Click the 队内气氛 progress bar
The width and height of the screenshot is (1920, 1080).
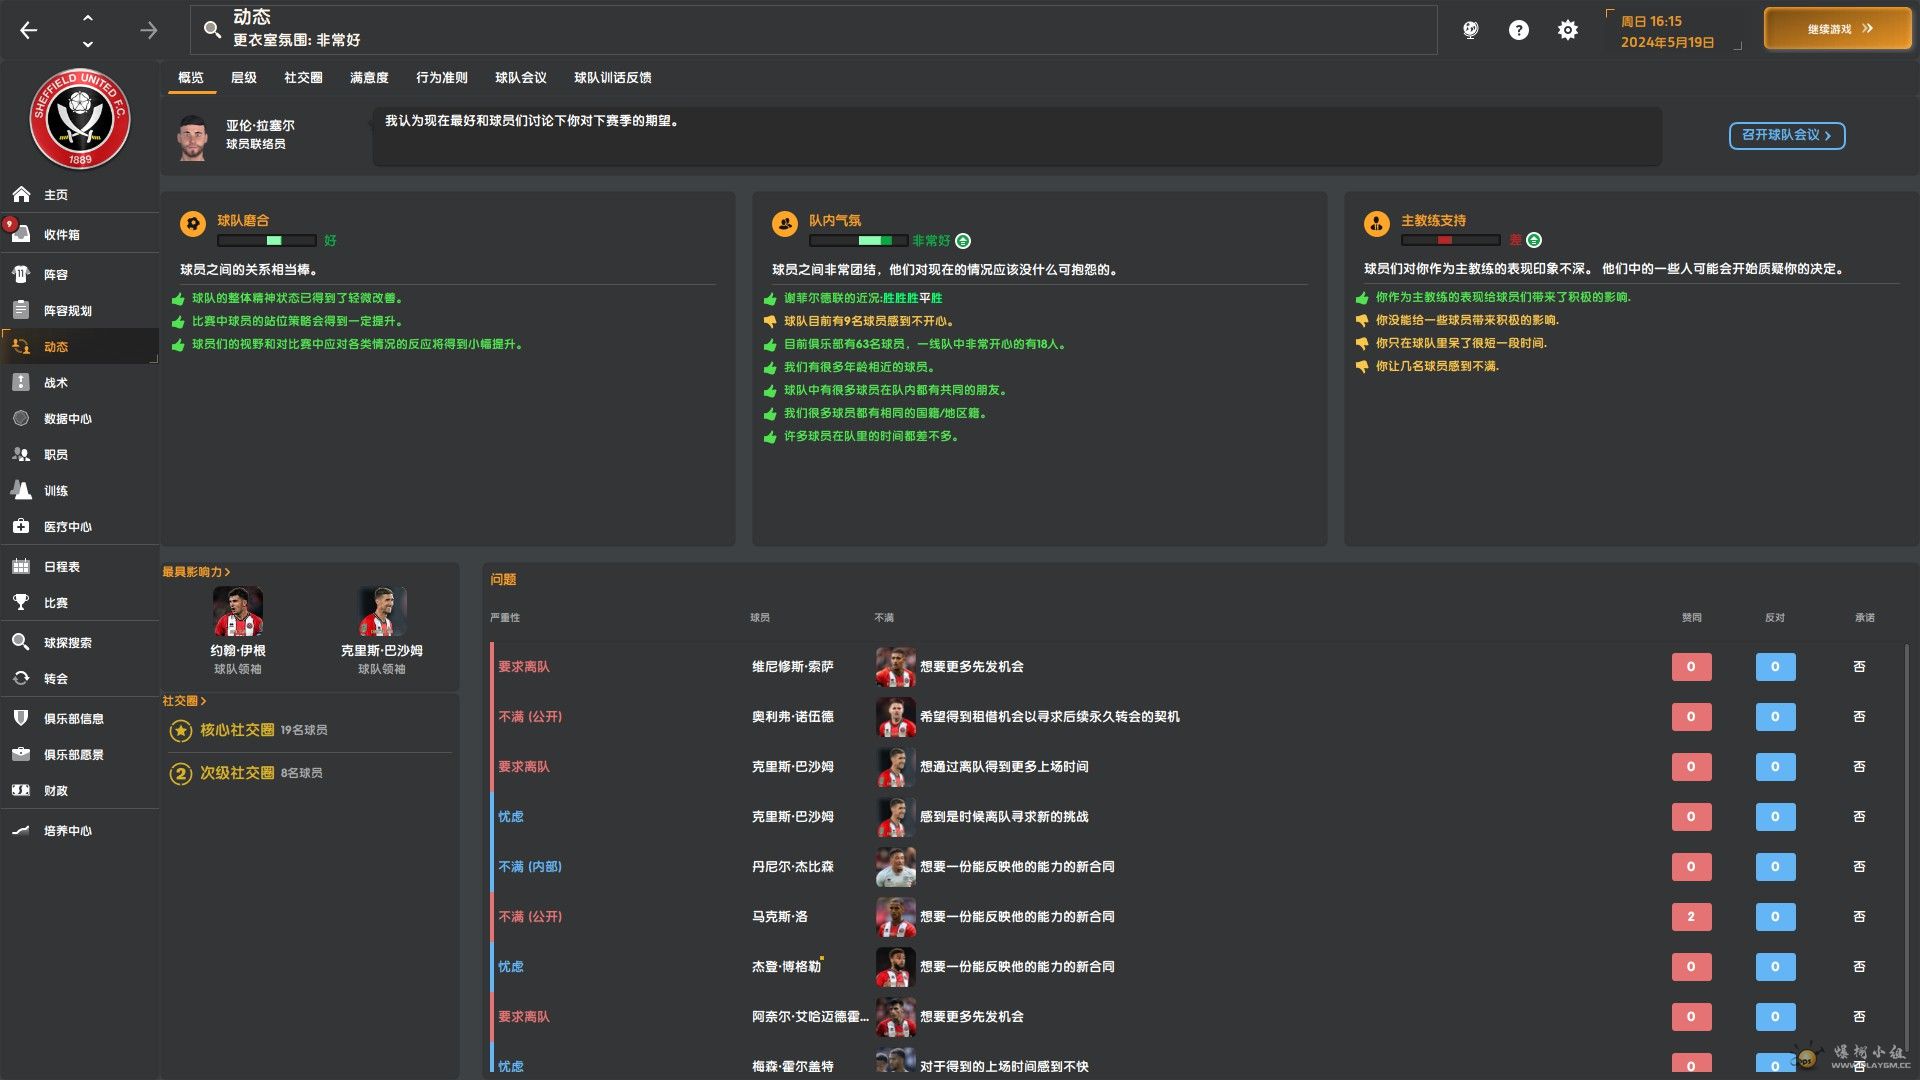[x=859, y=241]
